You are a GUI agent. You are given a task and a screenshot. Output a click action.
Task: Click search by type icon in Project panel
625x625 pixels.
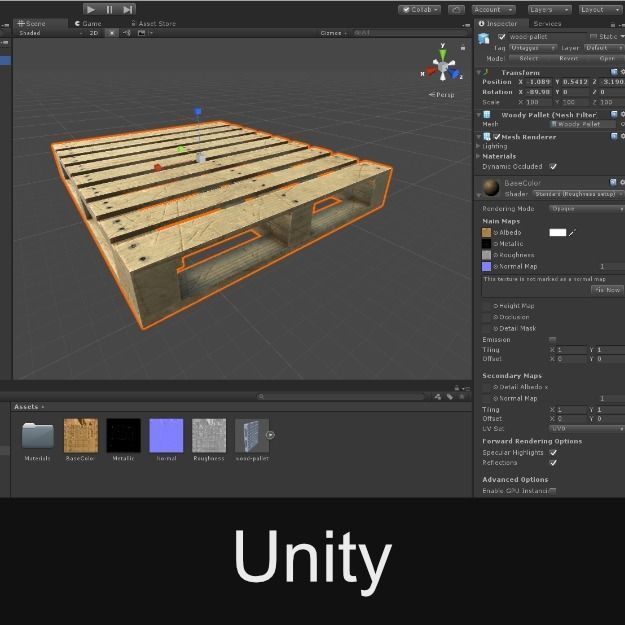[438, 397]
